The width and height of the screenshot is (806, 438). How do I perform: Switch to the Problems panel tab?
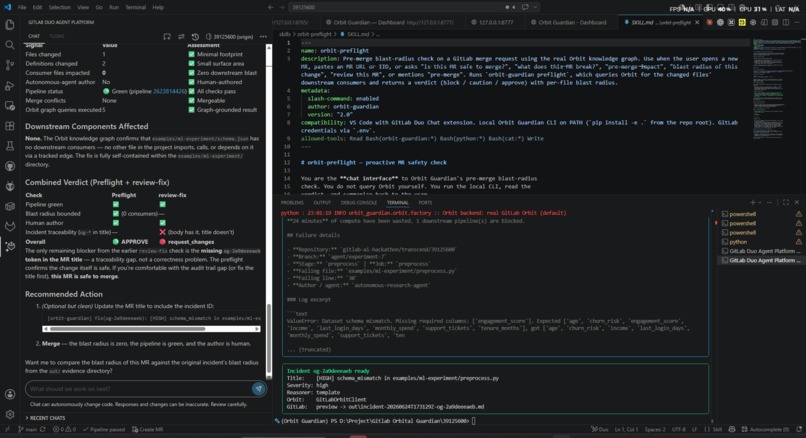(x=292, y=203)
